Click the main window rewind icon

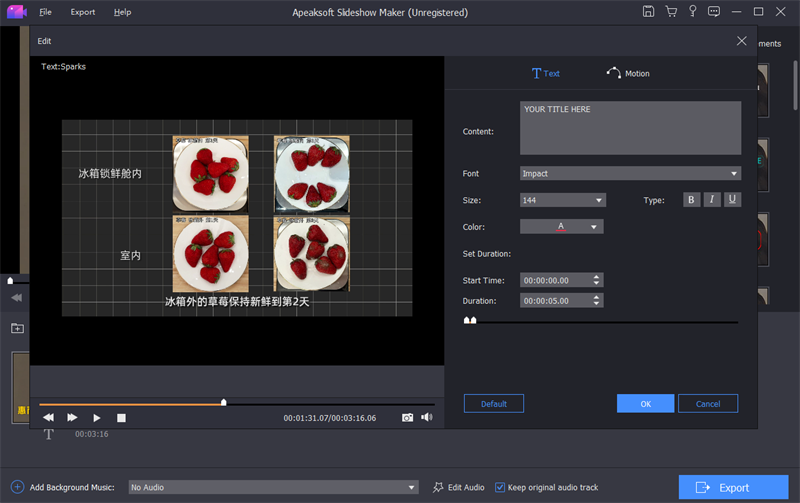pos(16,298)
